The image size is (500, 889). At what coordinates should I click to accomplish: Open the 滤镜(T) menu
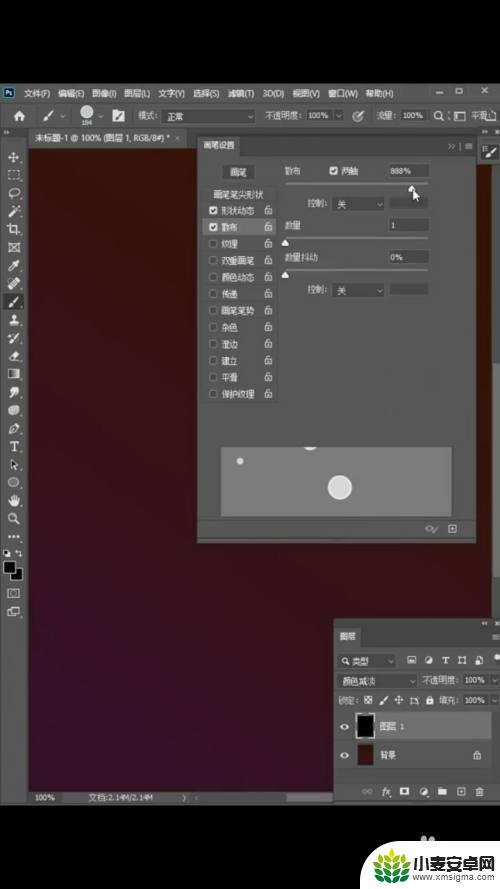[x=240, y=93]
